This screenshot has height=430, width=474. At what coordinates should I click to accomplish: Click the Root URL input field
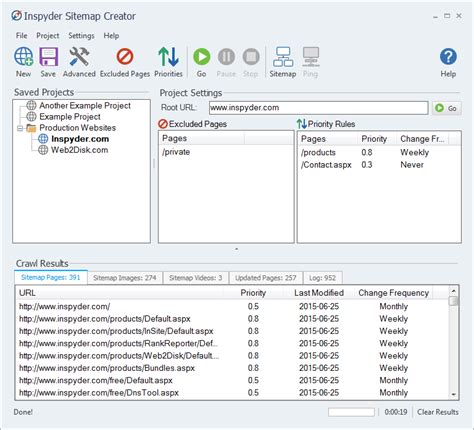(x=318, y=108)
